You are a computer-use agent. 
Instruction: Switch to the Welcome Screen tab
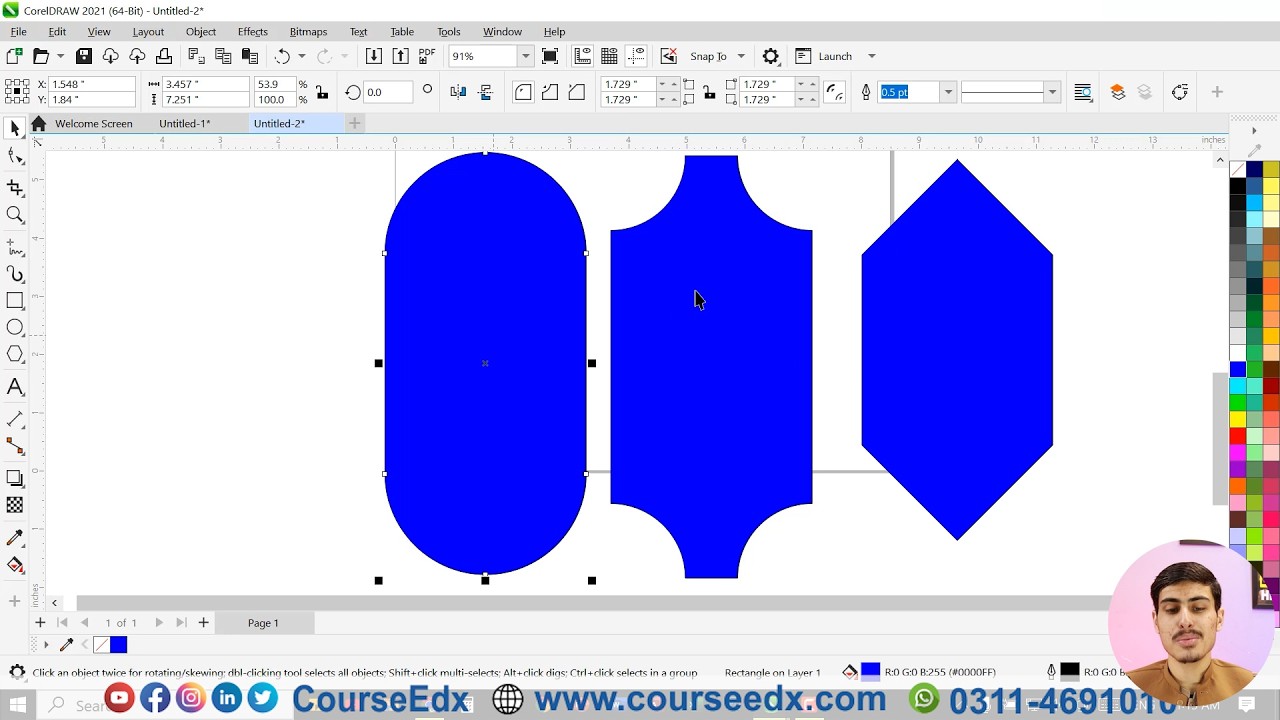(93, 123)
